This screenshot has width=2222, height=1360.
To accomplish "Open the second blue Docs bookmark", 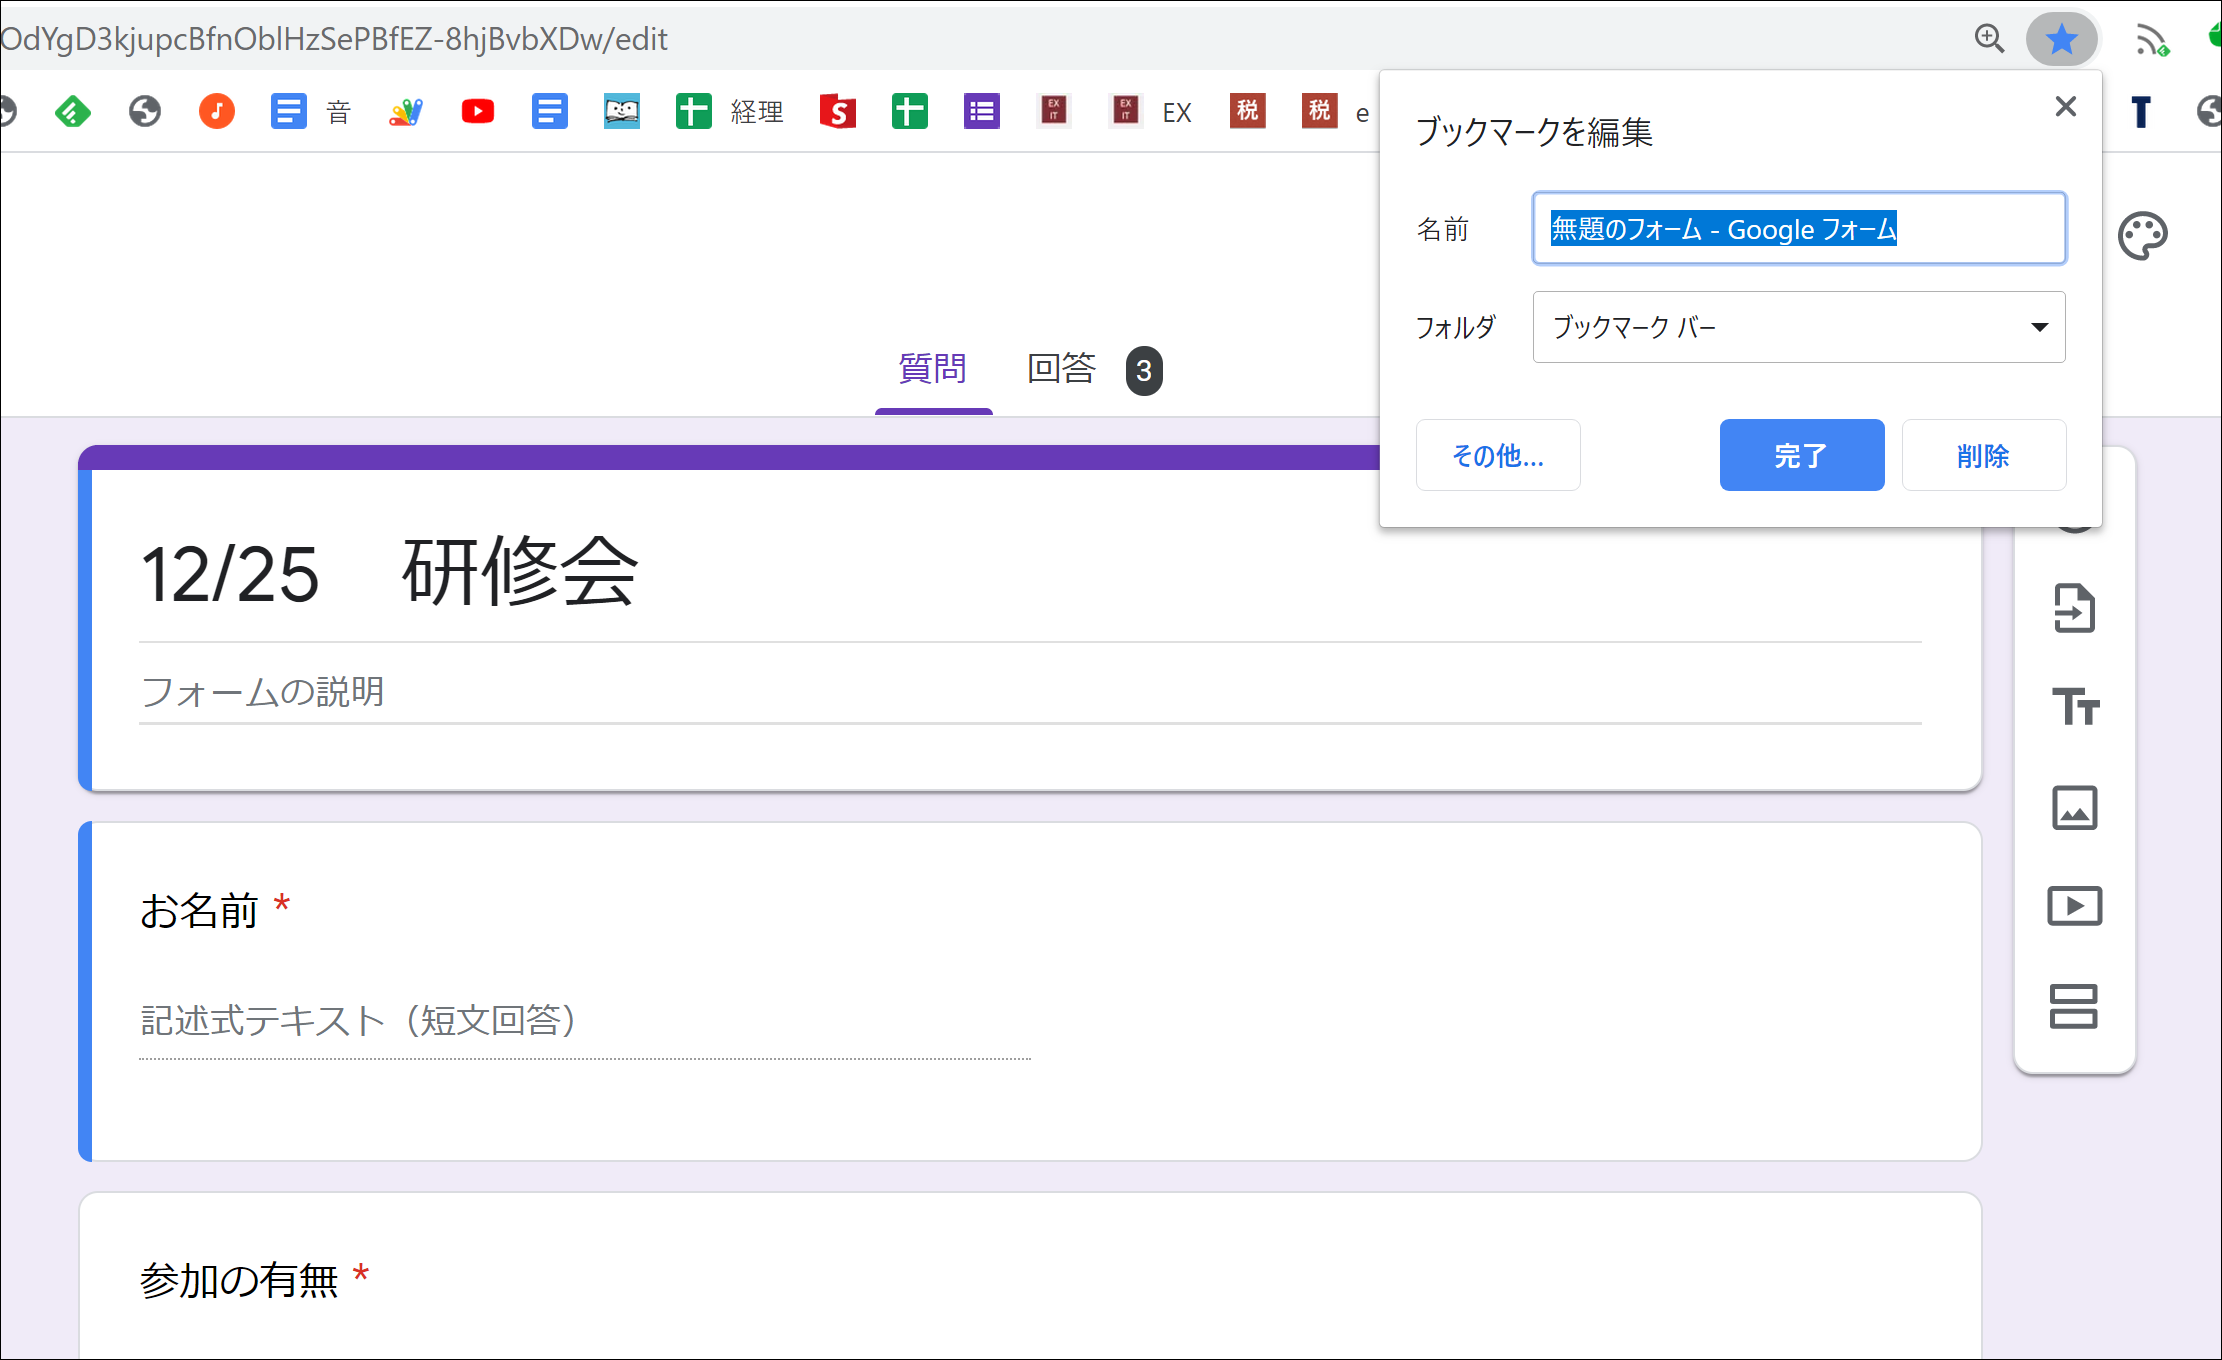I will click(x=550, y=111).
